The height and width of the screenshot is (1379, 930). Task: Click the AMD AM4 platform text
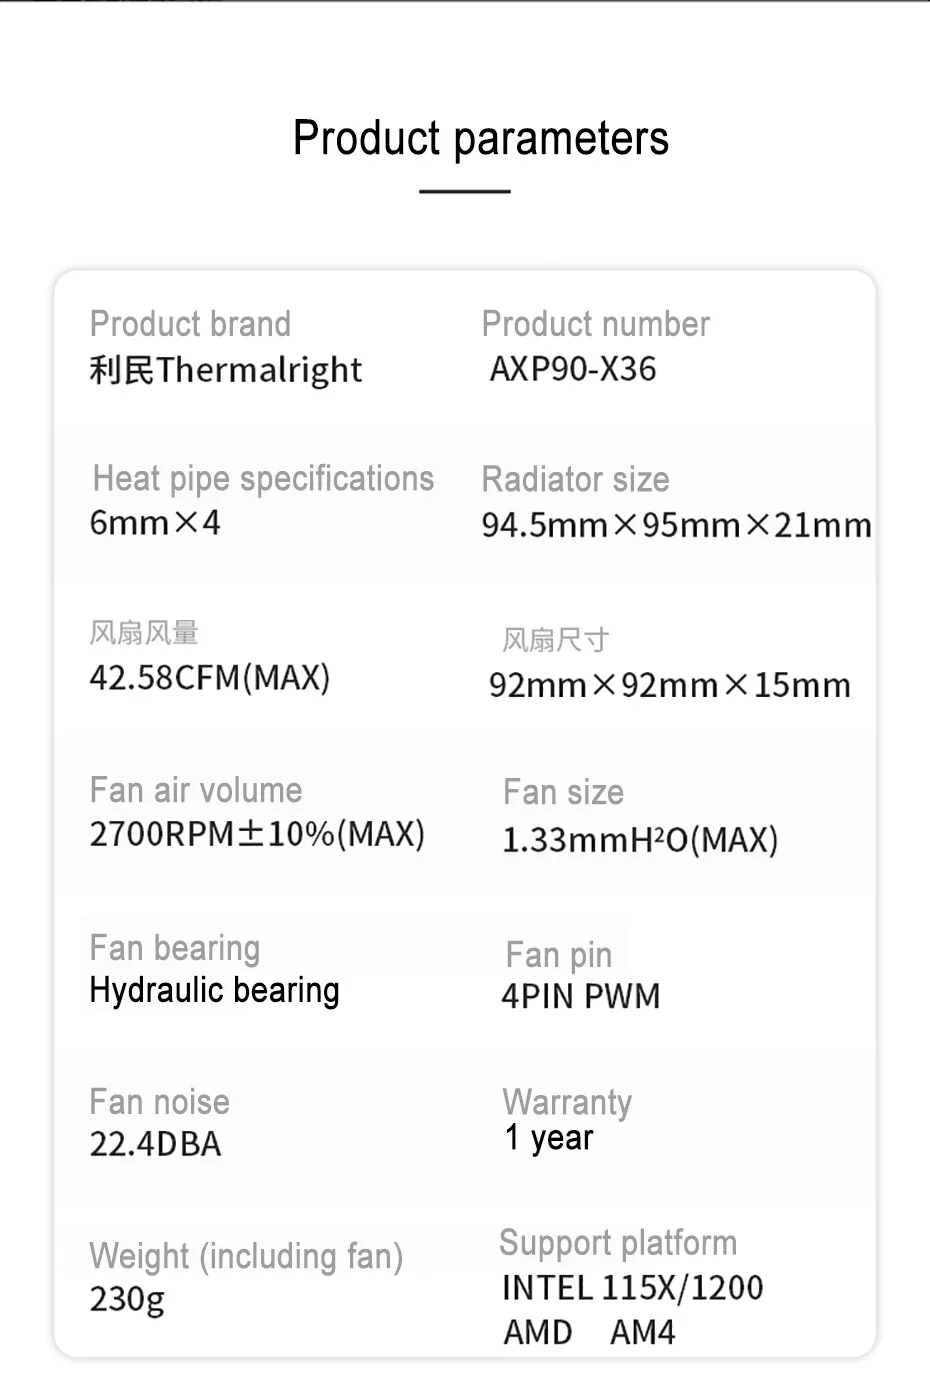(x=589, y=1333)
